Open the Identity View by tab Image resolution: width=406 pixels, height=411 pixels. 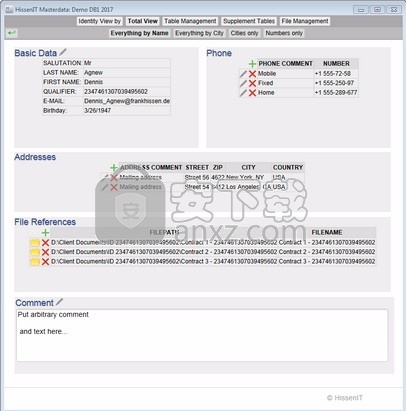(x=99, y=21)
